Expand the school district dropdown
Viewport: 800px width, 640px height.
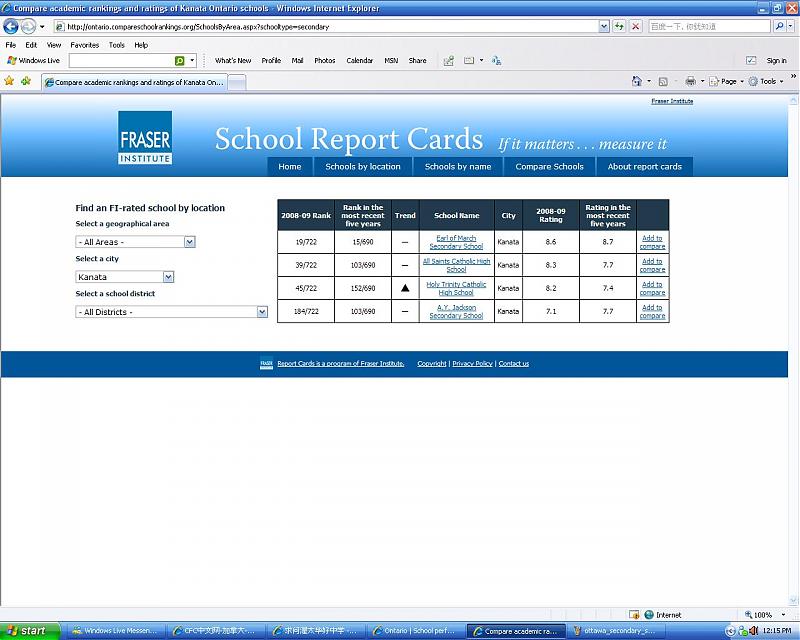[x=171, y=312]
